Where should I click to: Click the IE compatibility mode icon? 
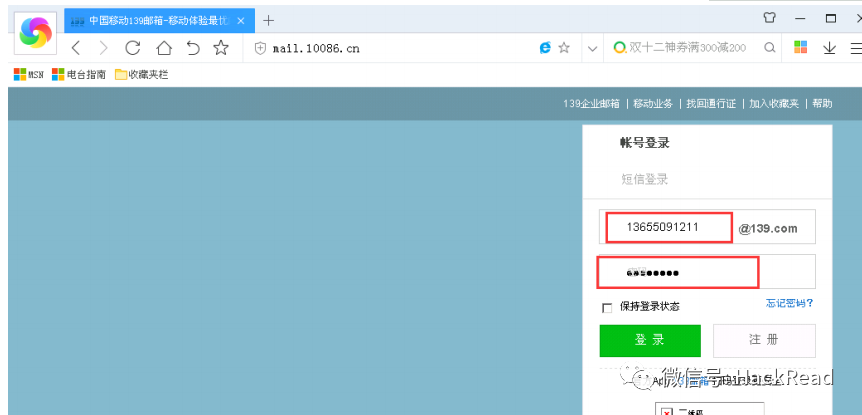(x=545, y=48)
